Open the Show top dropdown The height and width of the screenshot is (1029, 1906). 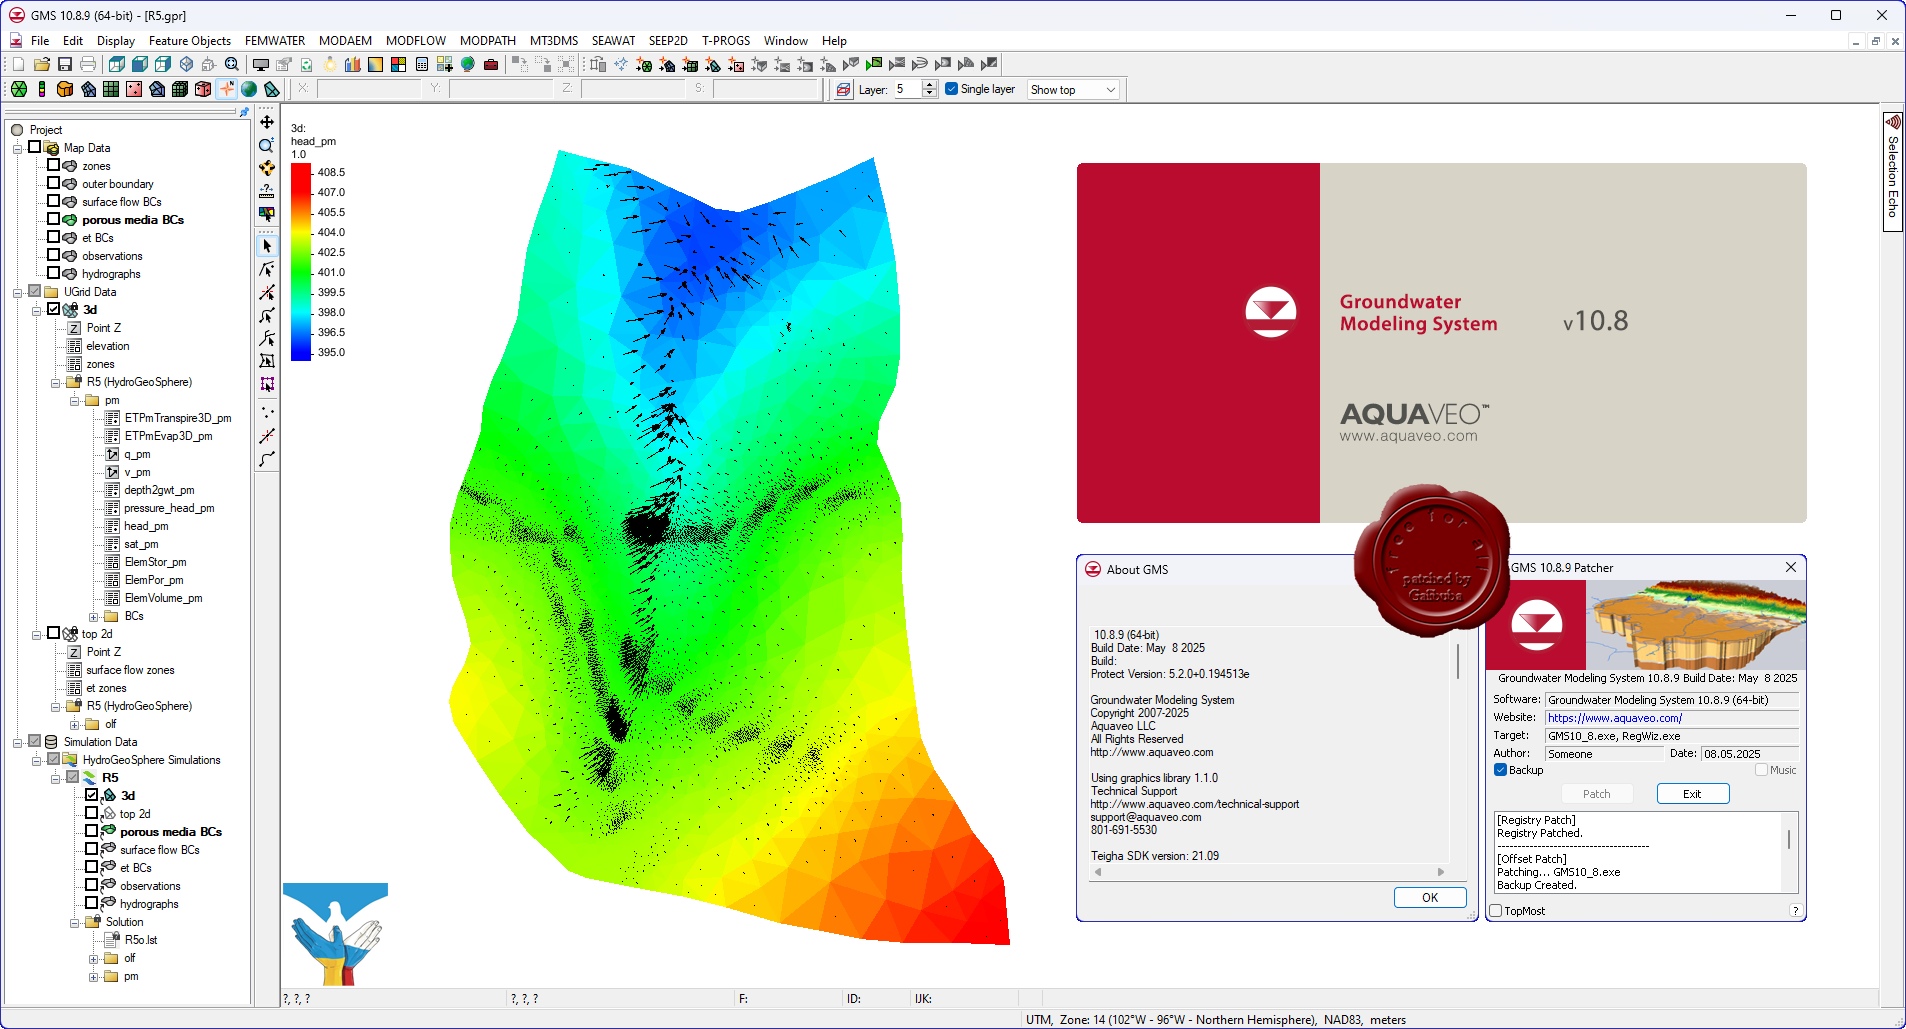[x=1074, y=90]
